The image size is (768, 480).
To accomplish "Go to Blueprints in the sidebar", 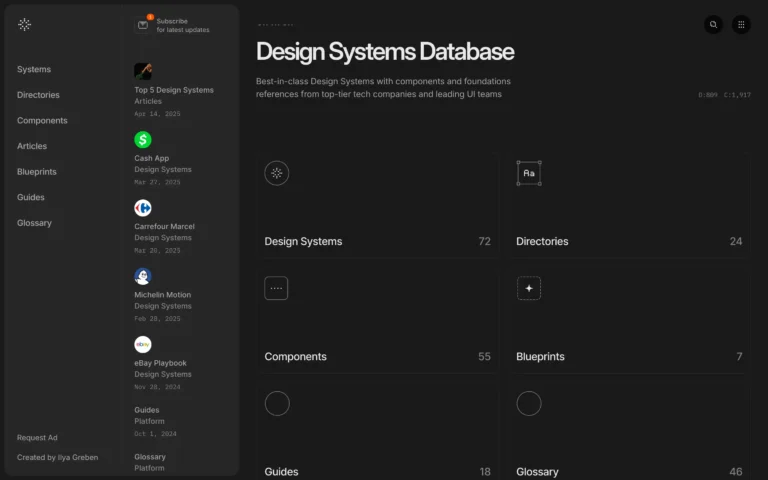I will tap(37, 171).
